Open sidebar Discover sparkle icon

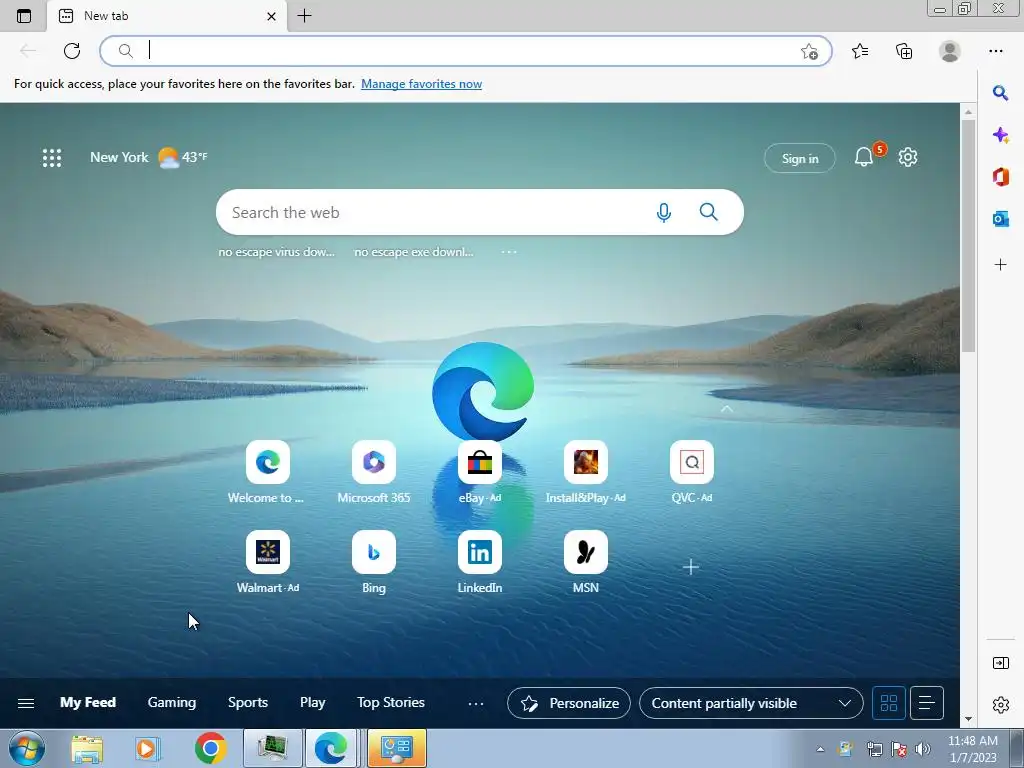click(x=1000, y=135)
